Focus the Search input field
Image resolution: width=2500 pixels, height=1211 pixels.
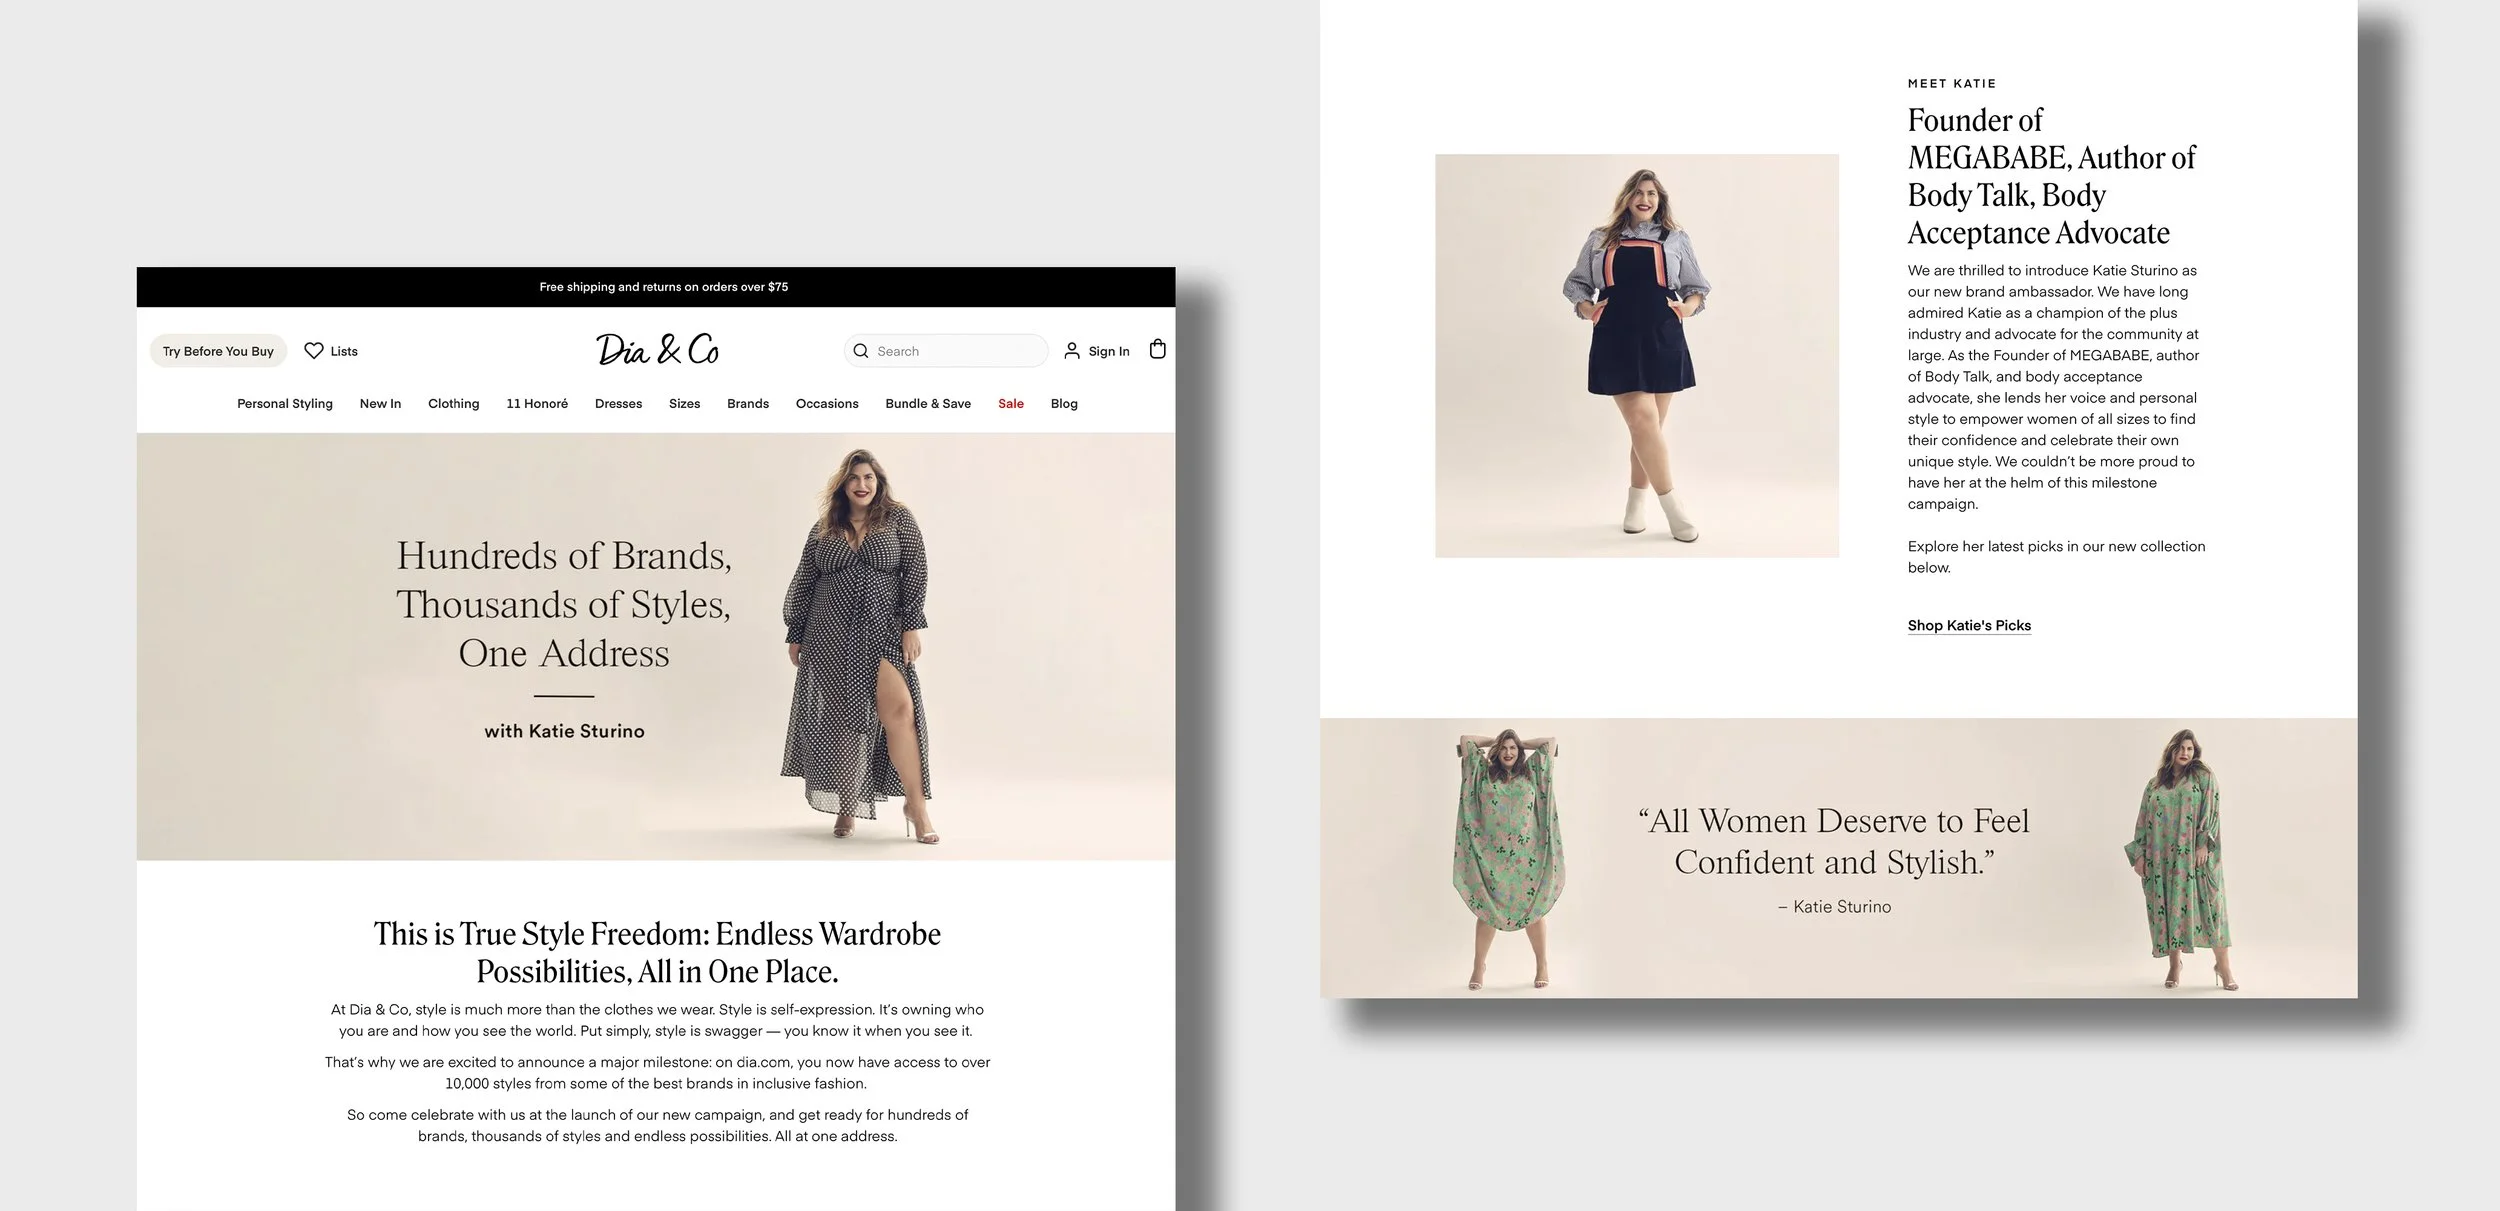click(946, 351)
